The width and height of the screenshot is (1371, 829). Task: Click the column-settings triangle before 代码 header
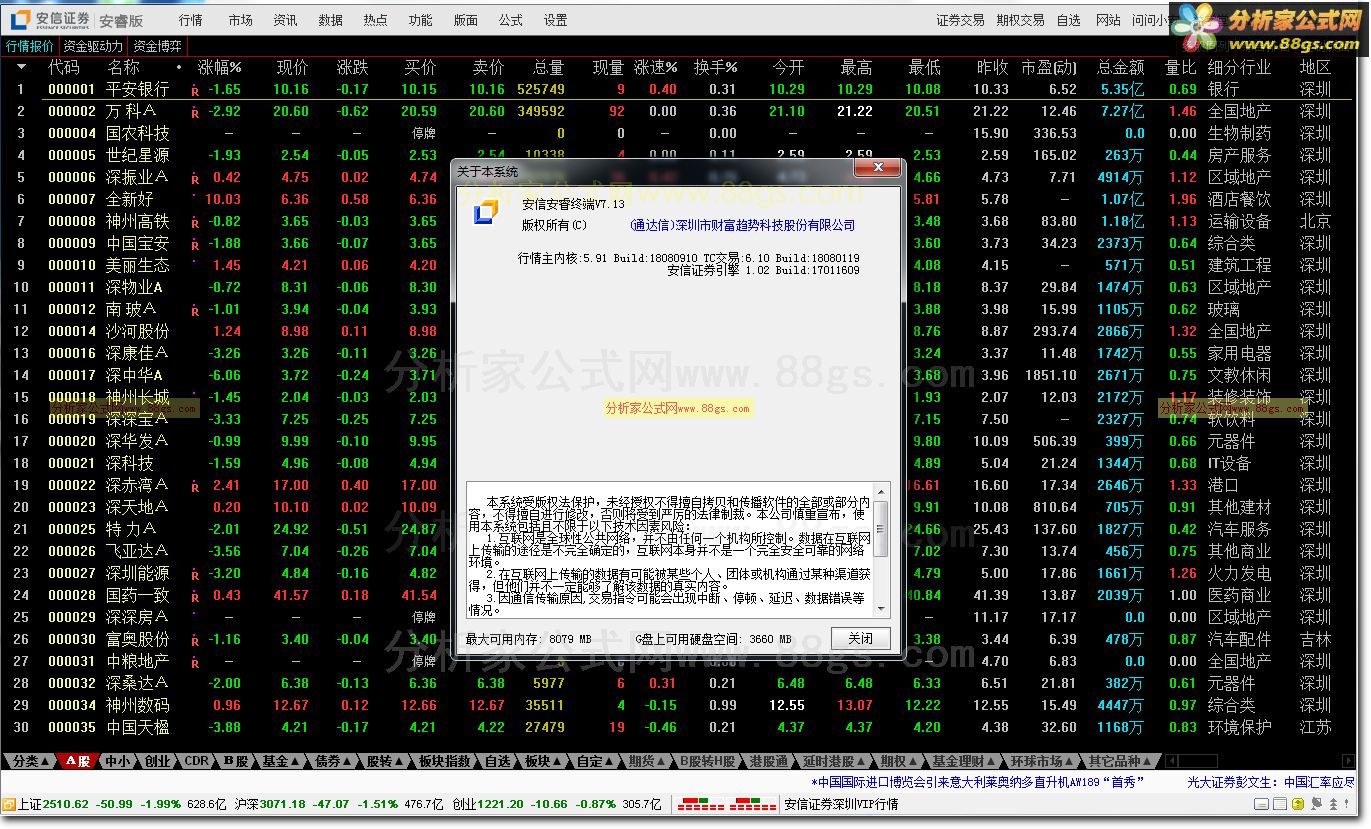pyautogui.click(x=21, y=67)
